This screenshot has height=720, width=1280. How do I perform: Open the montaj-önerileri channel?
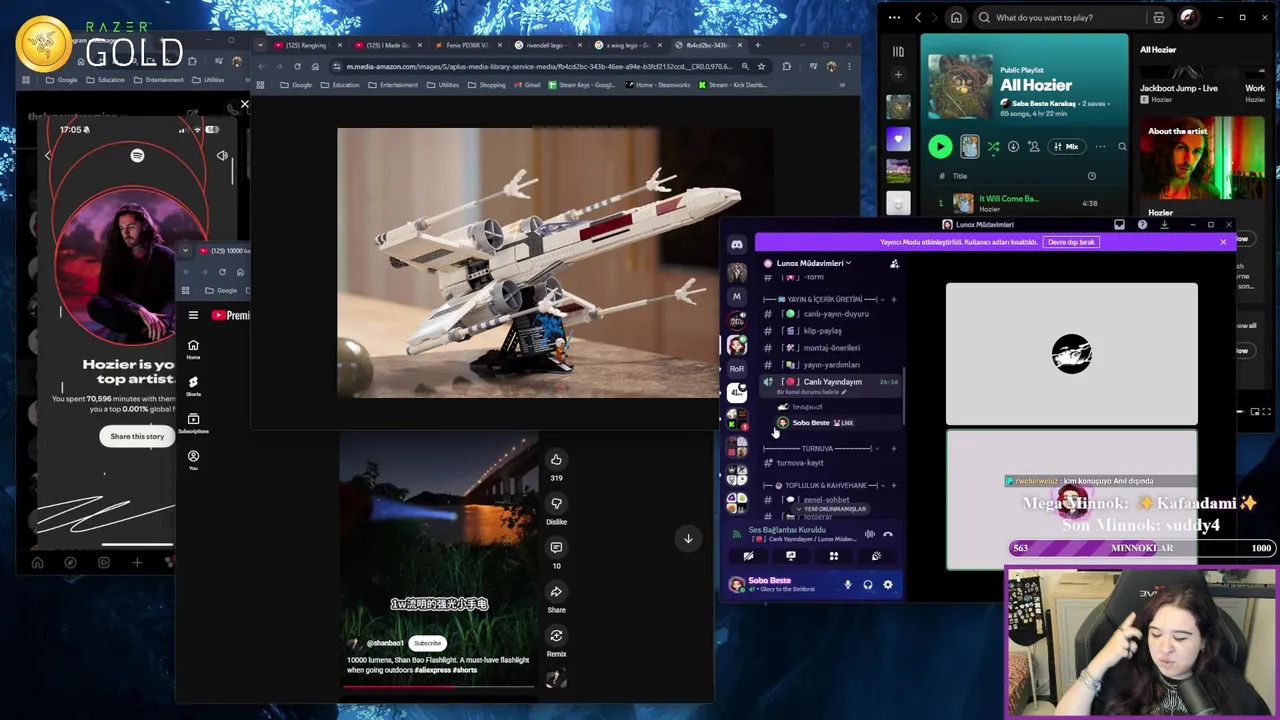tap(830, 348)
